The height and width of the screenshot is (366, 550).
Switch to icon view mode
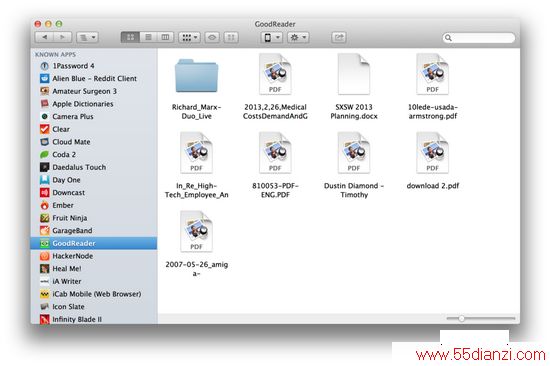pyautogui.click(x=130, y=37)
